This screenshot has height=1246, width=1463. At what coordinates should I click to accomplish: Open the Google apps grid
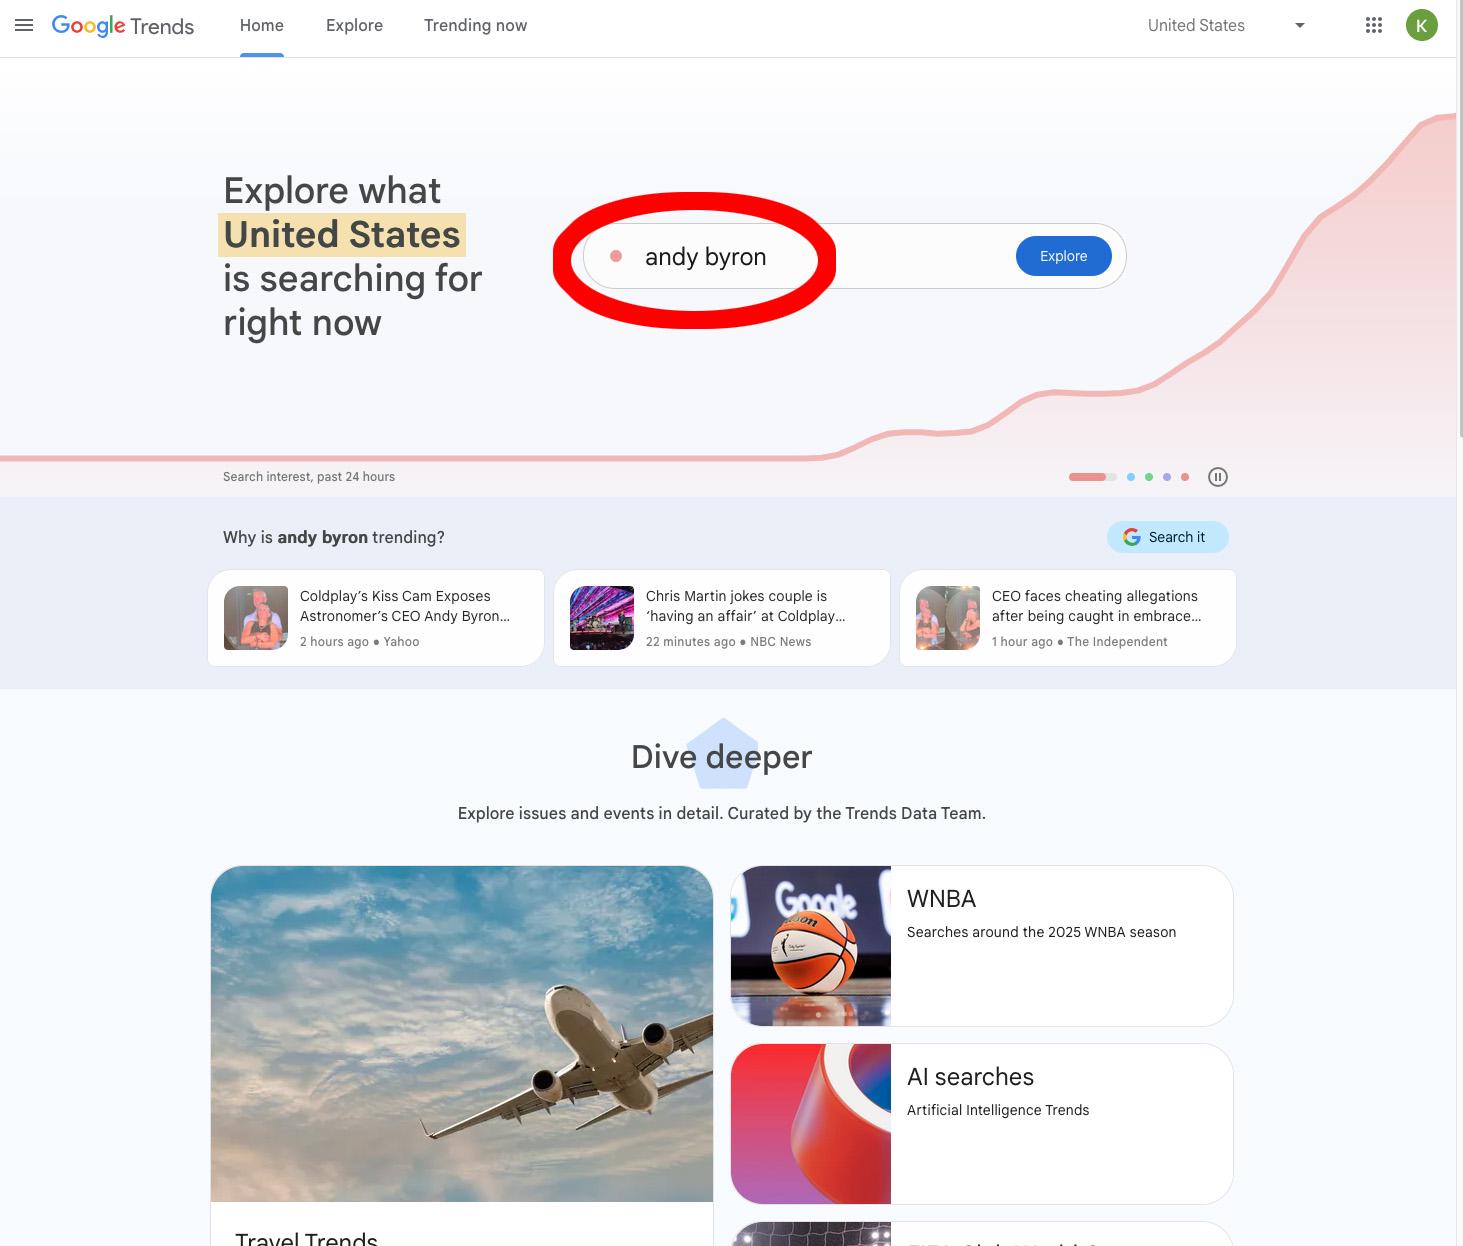pyautogui.click(x=1374, y=25)
